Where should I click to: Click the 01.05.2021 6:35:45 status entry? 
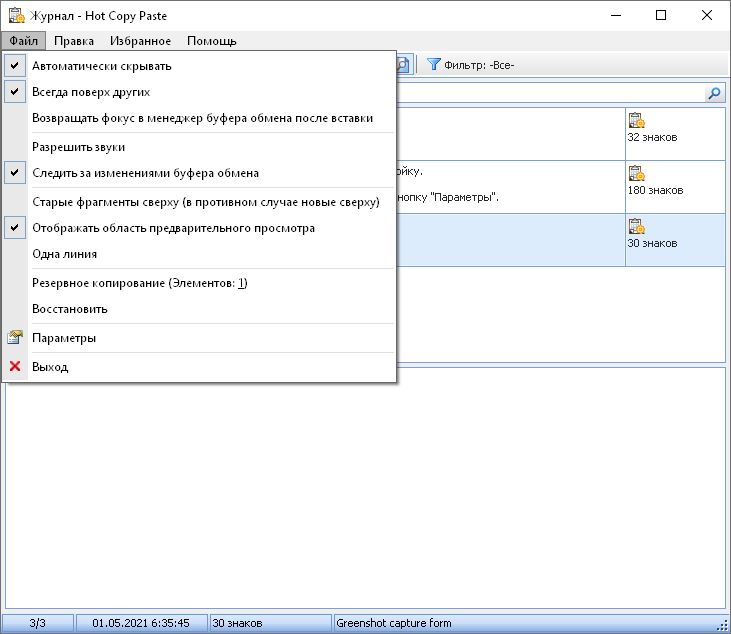(141, 623)
